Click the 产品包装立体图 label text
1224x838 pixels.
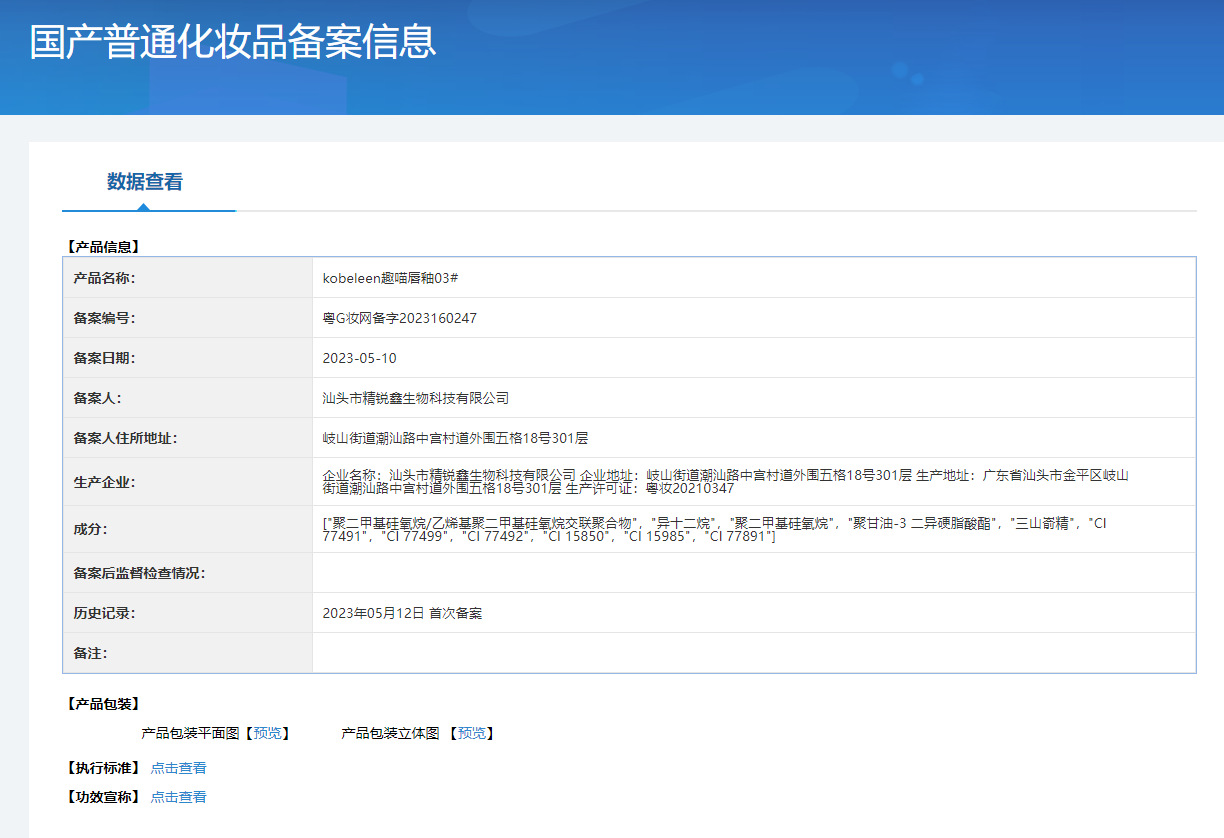[390, 733]
